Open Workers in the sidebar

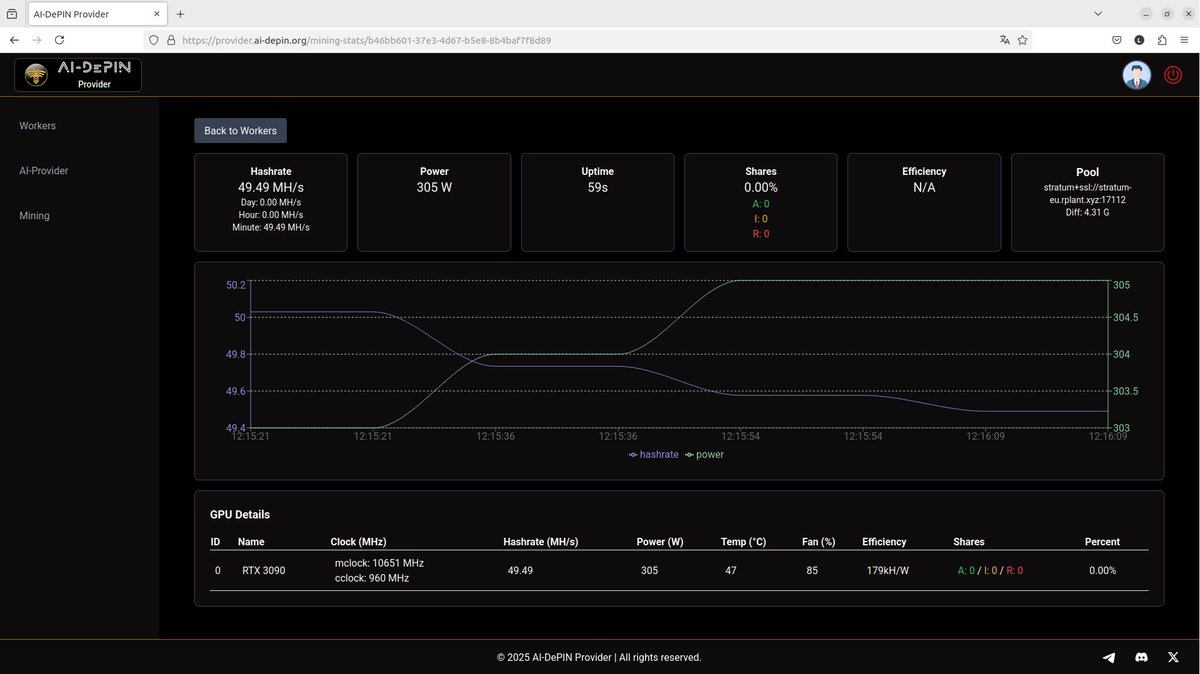coord(37,126)
